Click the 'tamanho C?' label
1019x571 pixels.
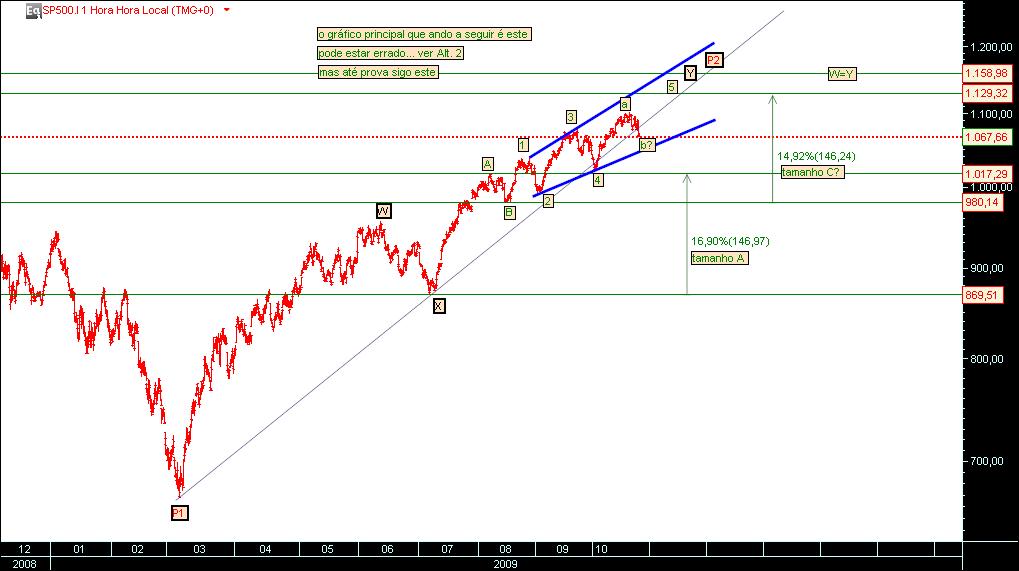812,172
